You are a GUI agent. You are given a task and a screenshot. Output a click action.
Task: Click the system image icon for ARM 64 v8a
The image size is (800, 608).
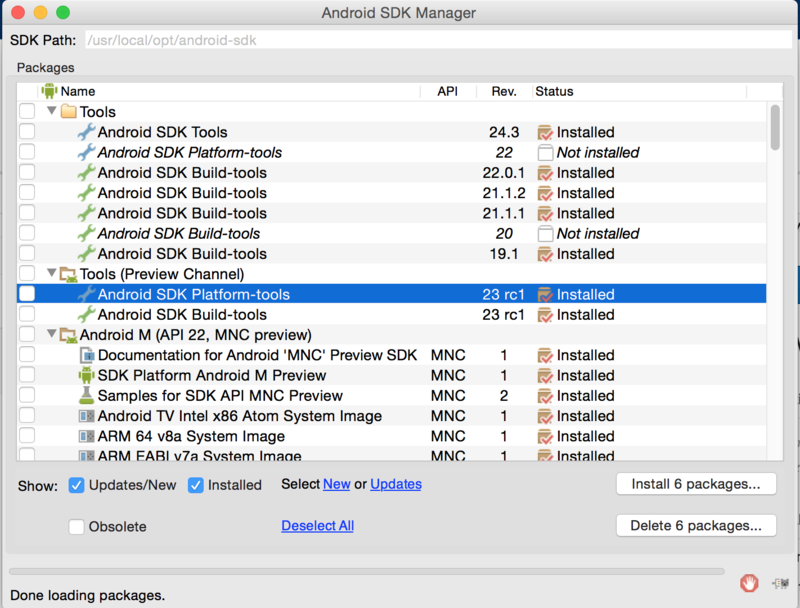tap(86, 436)
